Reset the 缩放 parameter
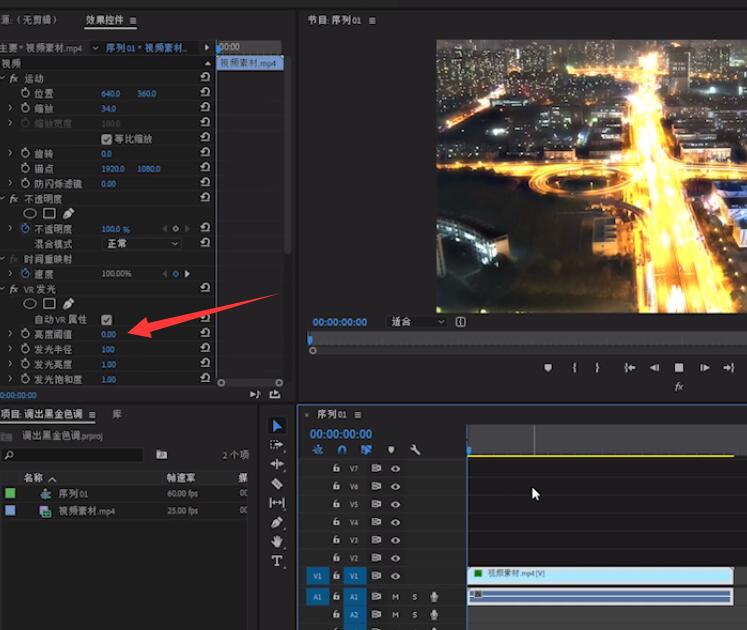Image resolution: width=747 pixels, height=630 pixels. (x=205, y=108)
